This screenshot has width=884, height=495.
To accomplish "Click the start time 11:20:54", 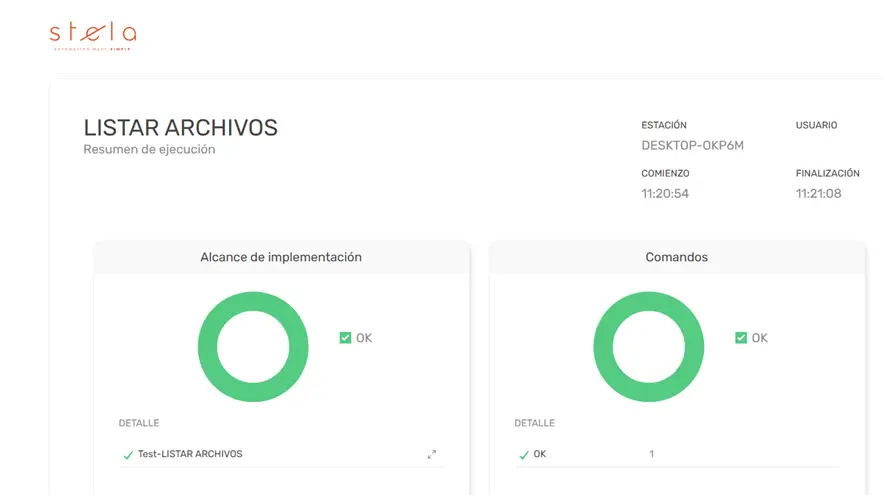I will click(665, 193).
